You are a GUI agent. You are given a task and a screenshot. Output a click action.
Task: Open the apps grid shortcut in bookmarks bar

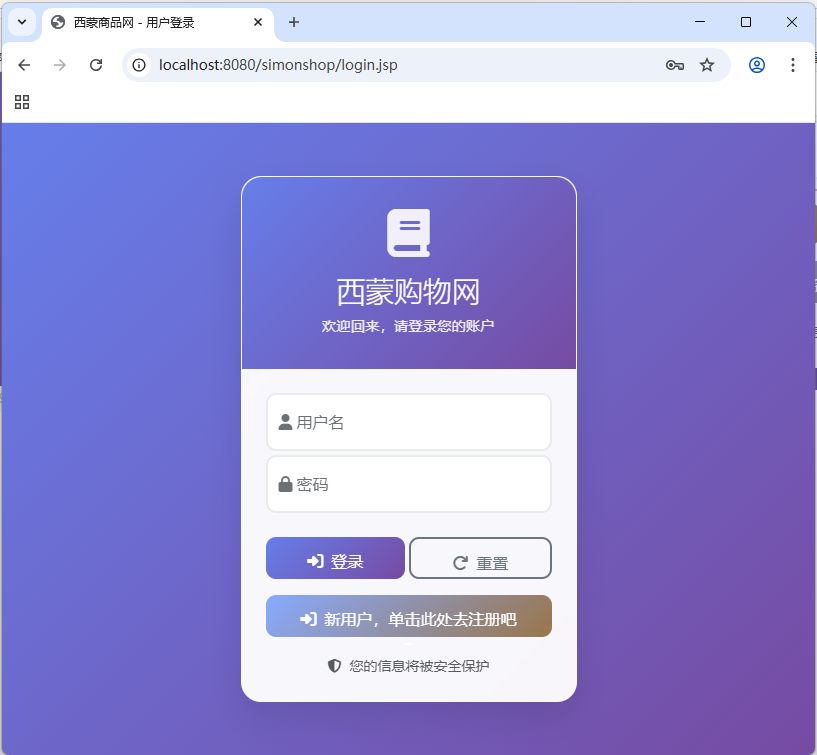click(22, 102)
